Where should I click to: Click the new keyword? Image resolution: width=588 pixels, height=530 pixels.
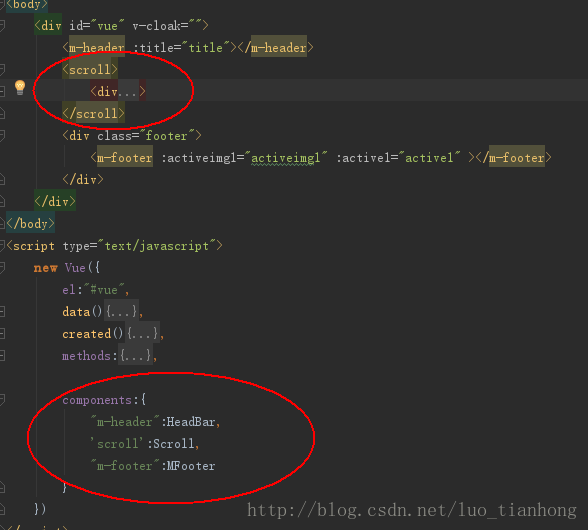tap(45, 268)
